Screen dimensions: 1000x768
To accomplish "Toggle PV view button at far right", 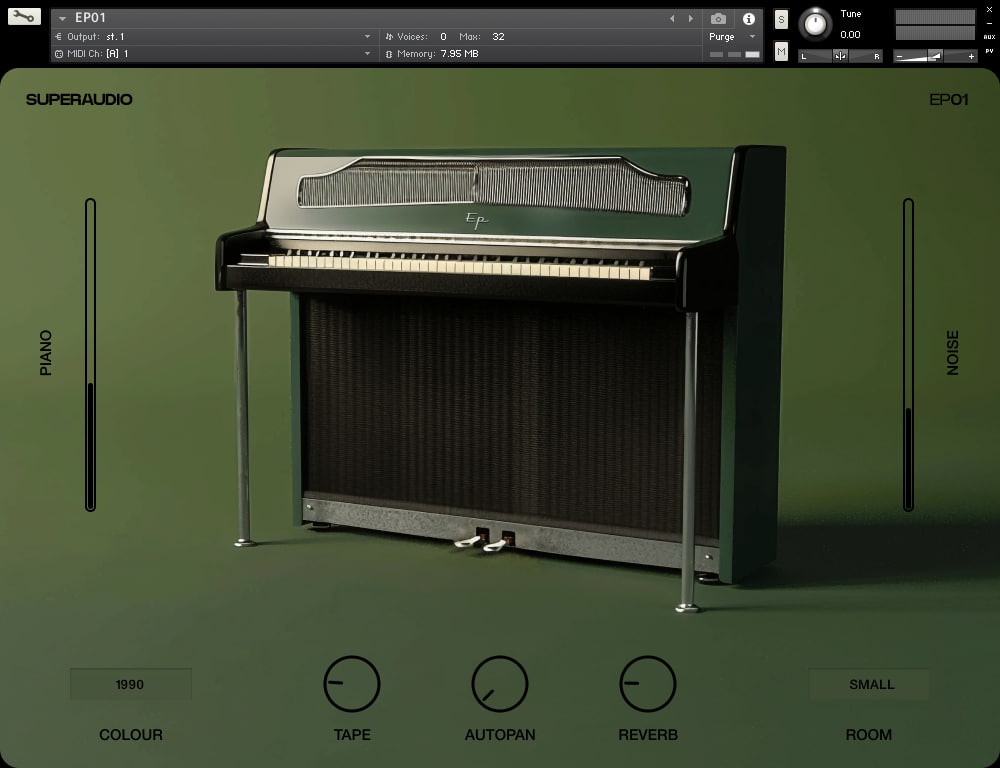I will [x=989, y=50].
